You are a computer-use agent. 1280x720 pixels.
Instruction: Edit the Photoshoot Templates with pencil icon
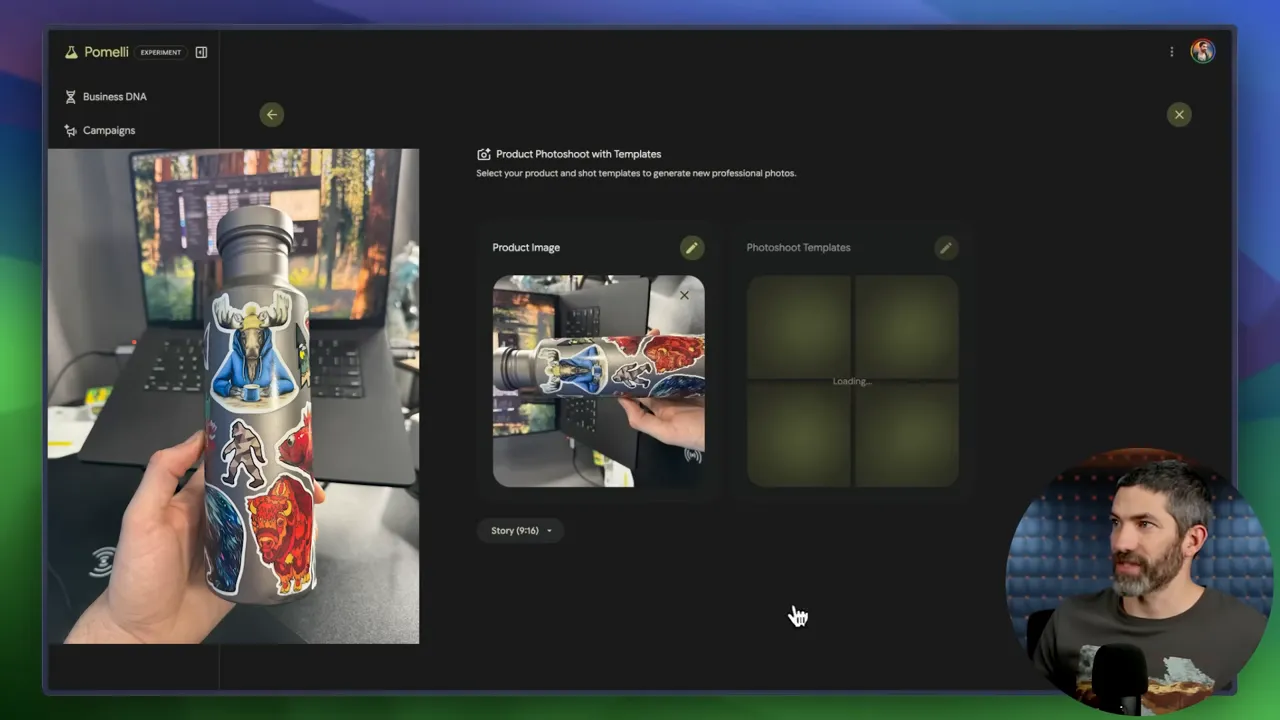point(945,248)
